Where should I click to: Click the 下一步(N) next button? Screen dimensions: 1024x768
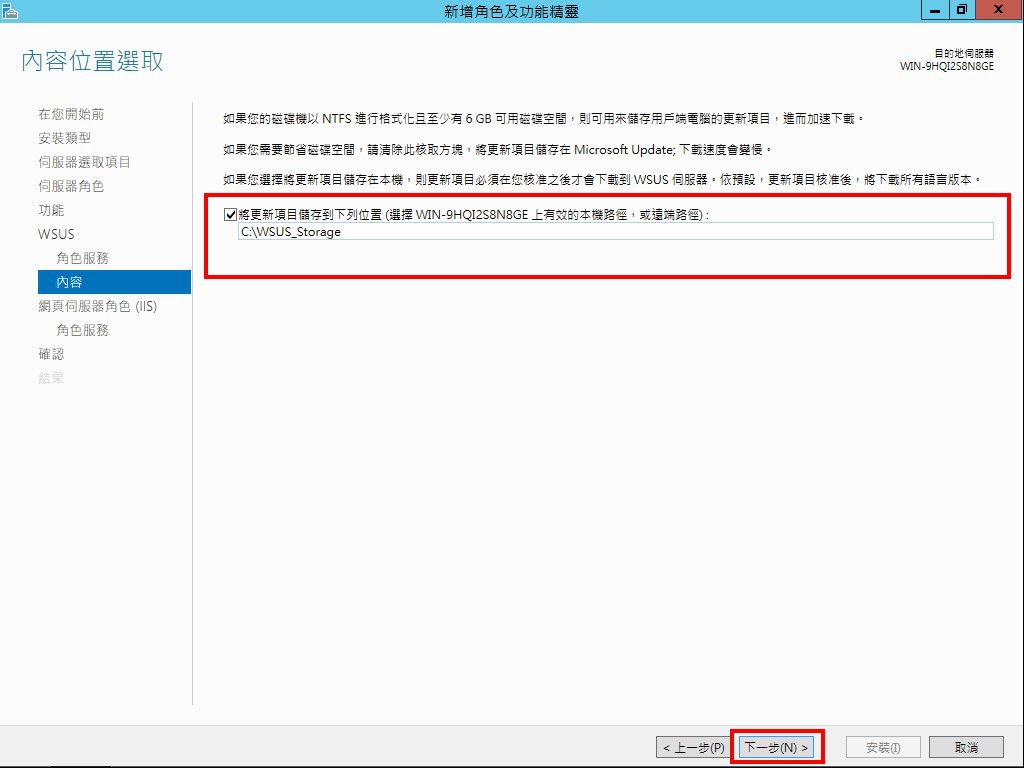tap(776, 747)
